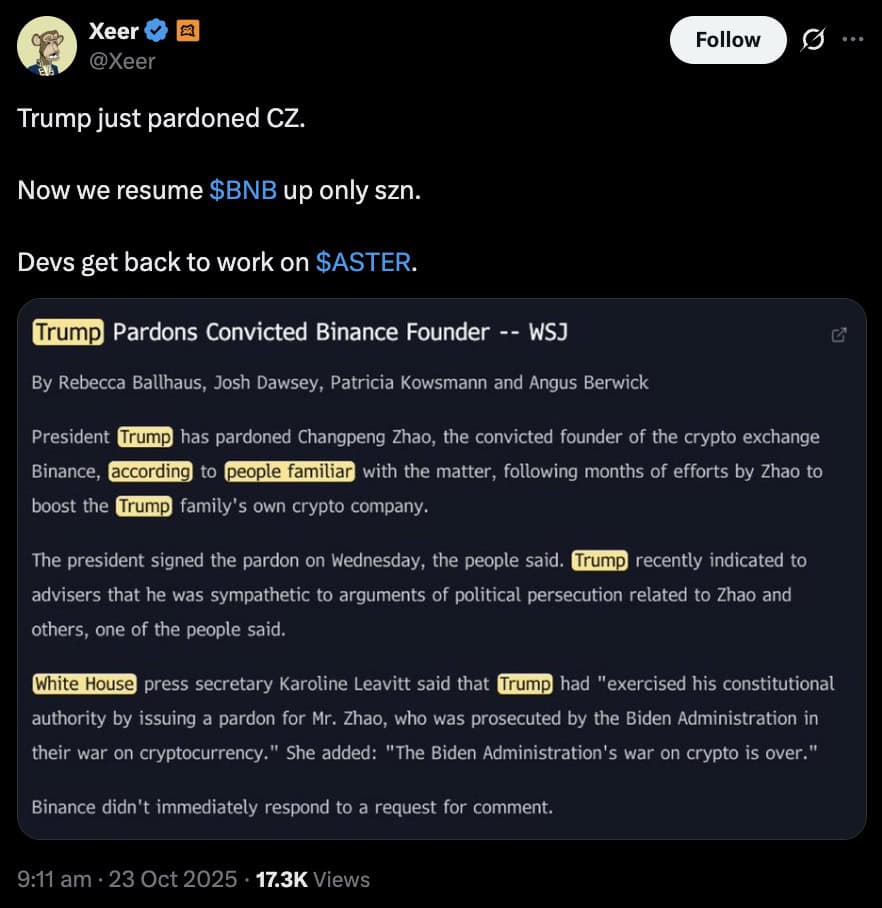Screen dimensions: 882x908
Task: Open the $BNB cashtag link
Action: (x=243, y=190)
